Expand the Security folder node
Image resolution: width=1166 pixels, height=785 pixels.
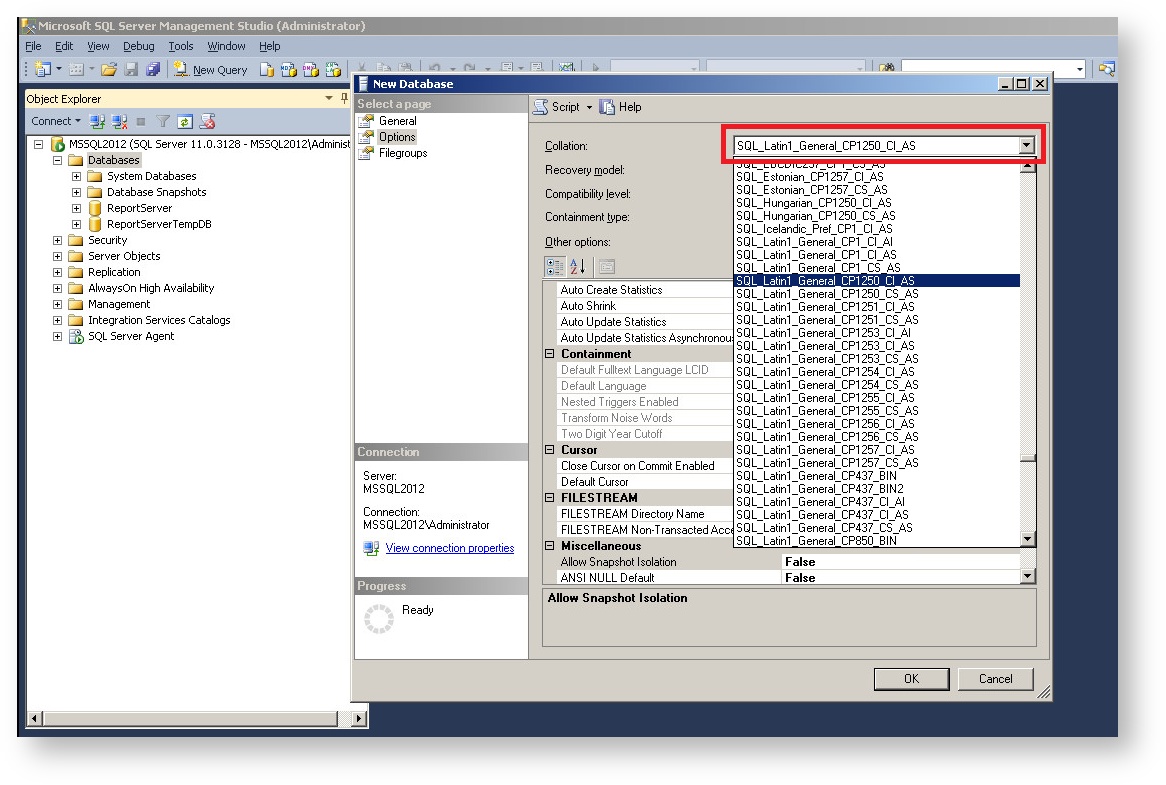click(x=58, y=241)
